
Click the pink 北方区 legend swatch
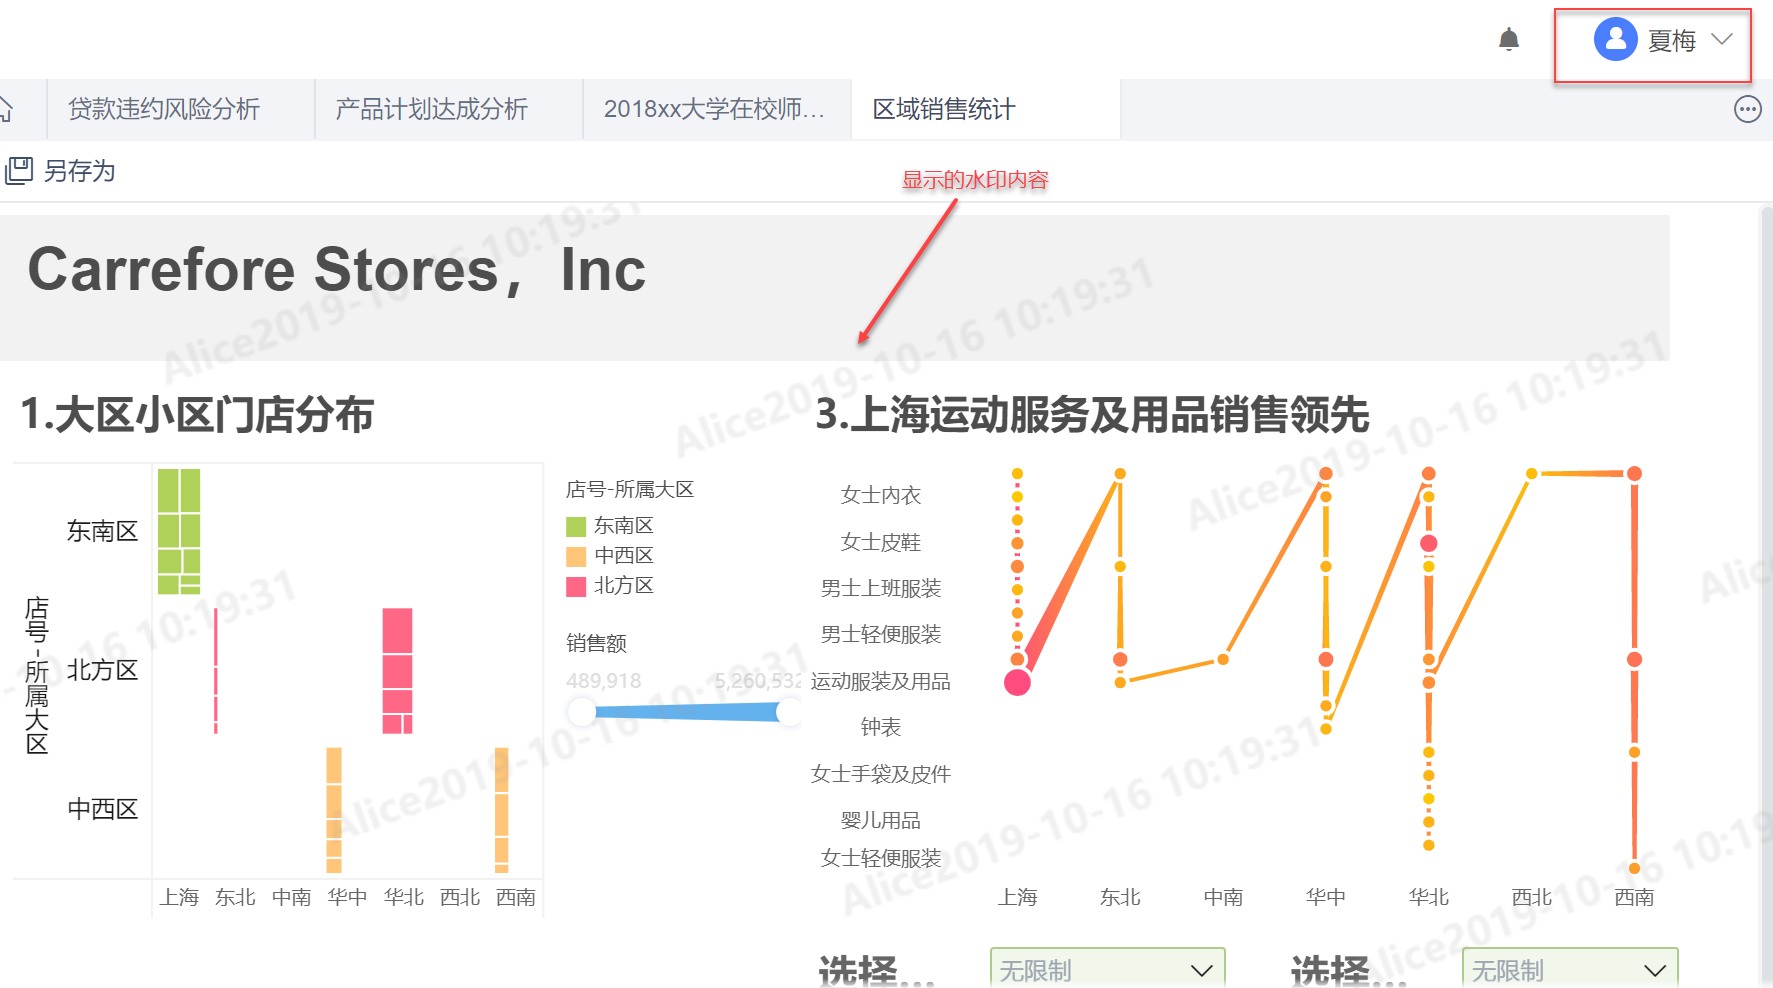coord(576,586)
